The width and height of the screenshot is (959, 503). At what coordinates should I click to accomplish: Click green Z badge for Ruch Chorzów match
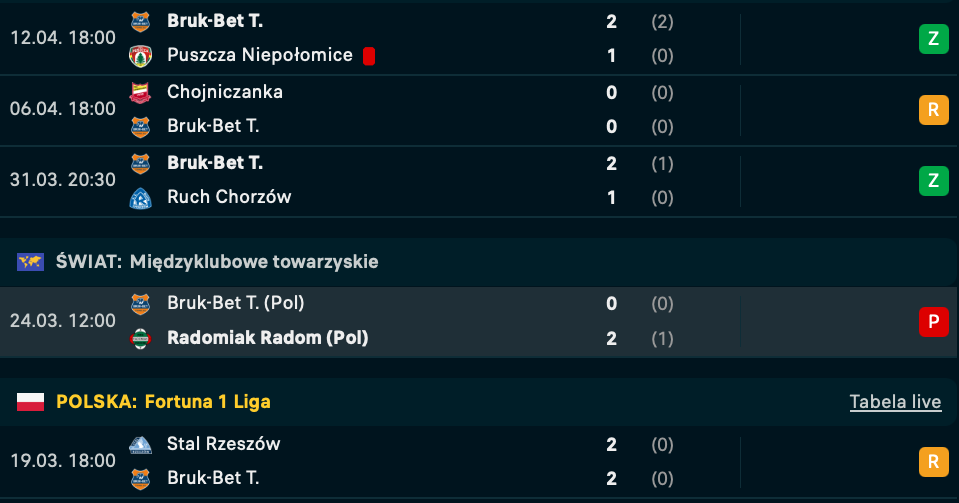tap(933, 180)
